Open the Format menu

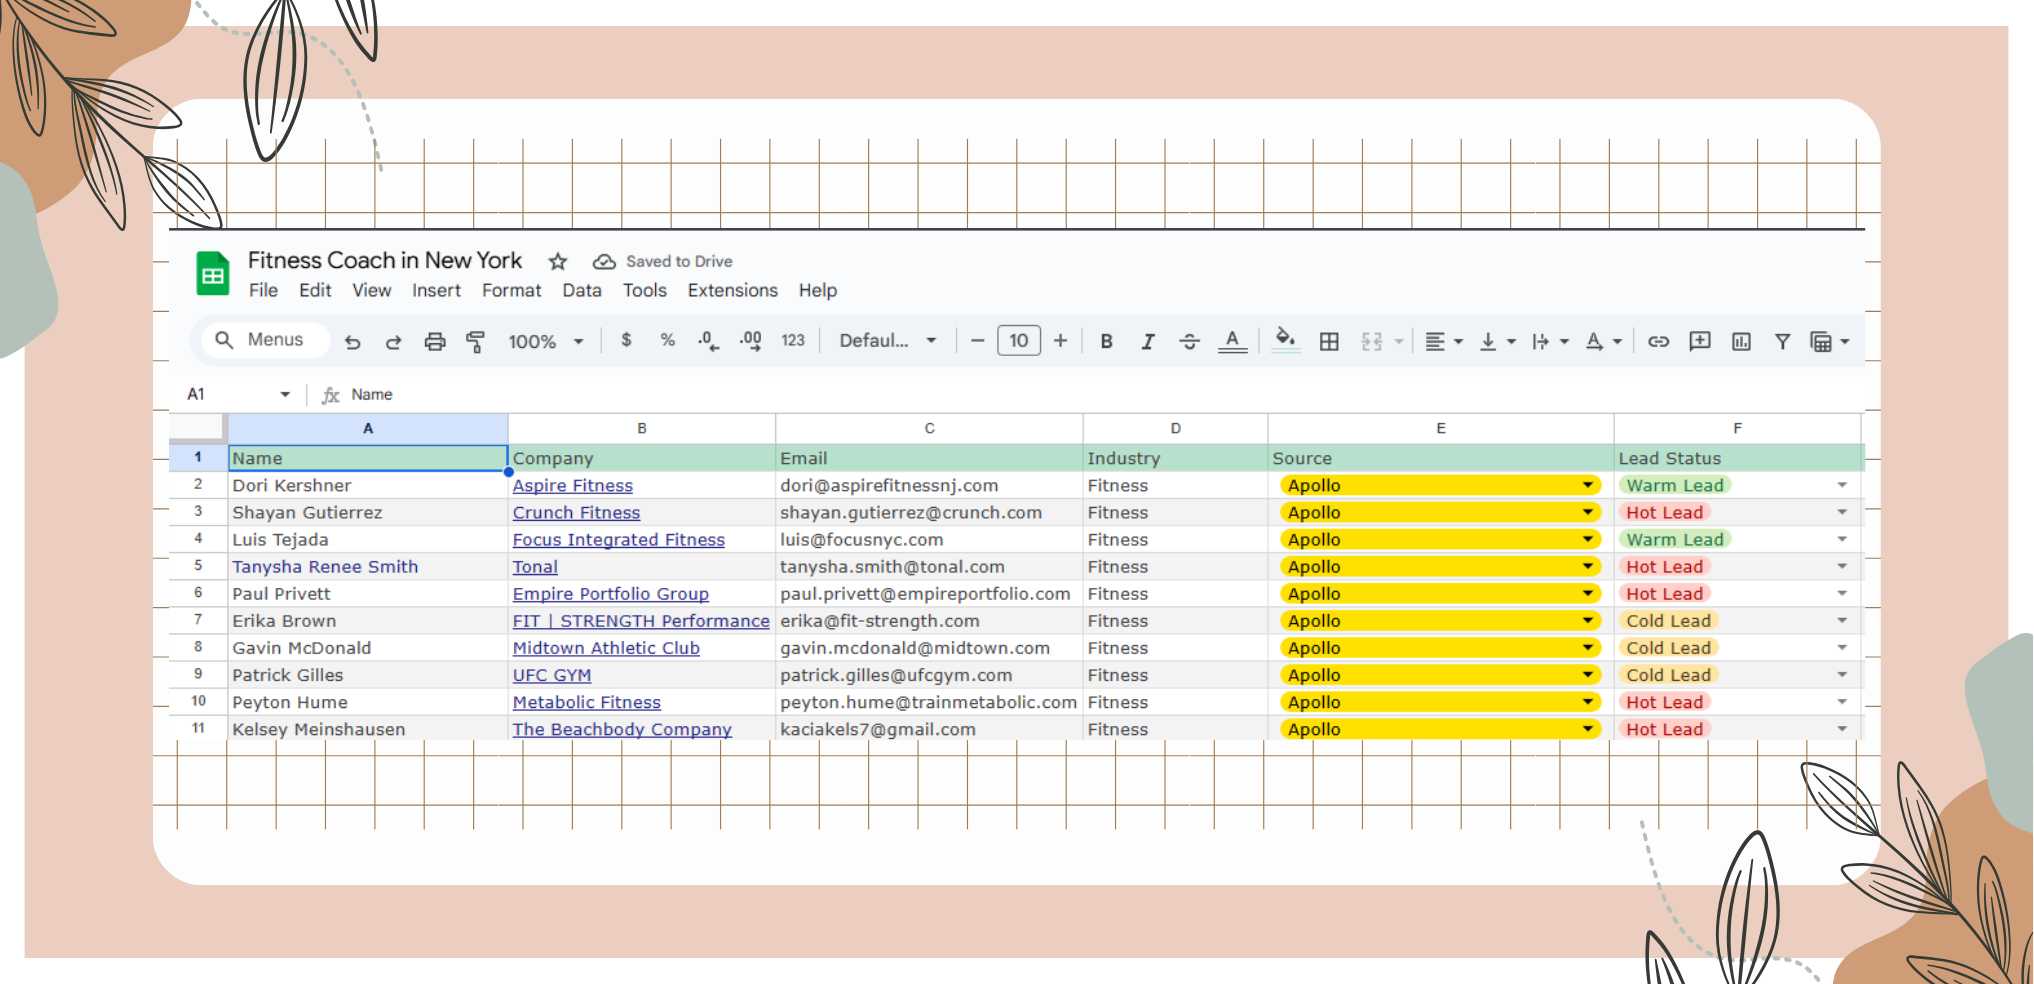point(511,290)
